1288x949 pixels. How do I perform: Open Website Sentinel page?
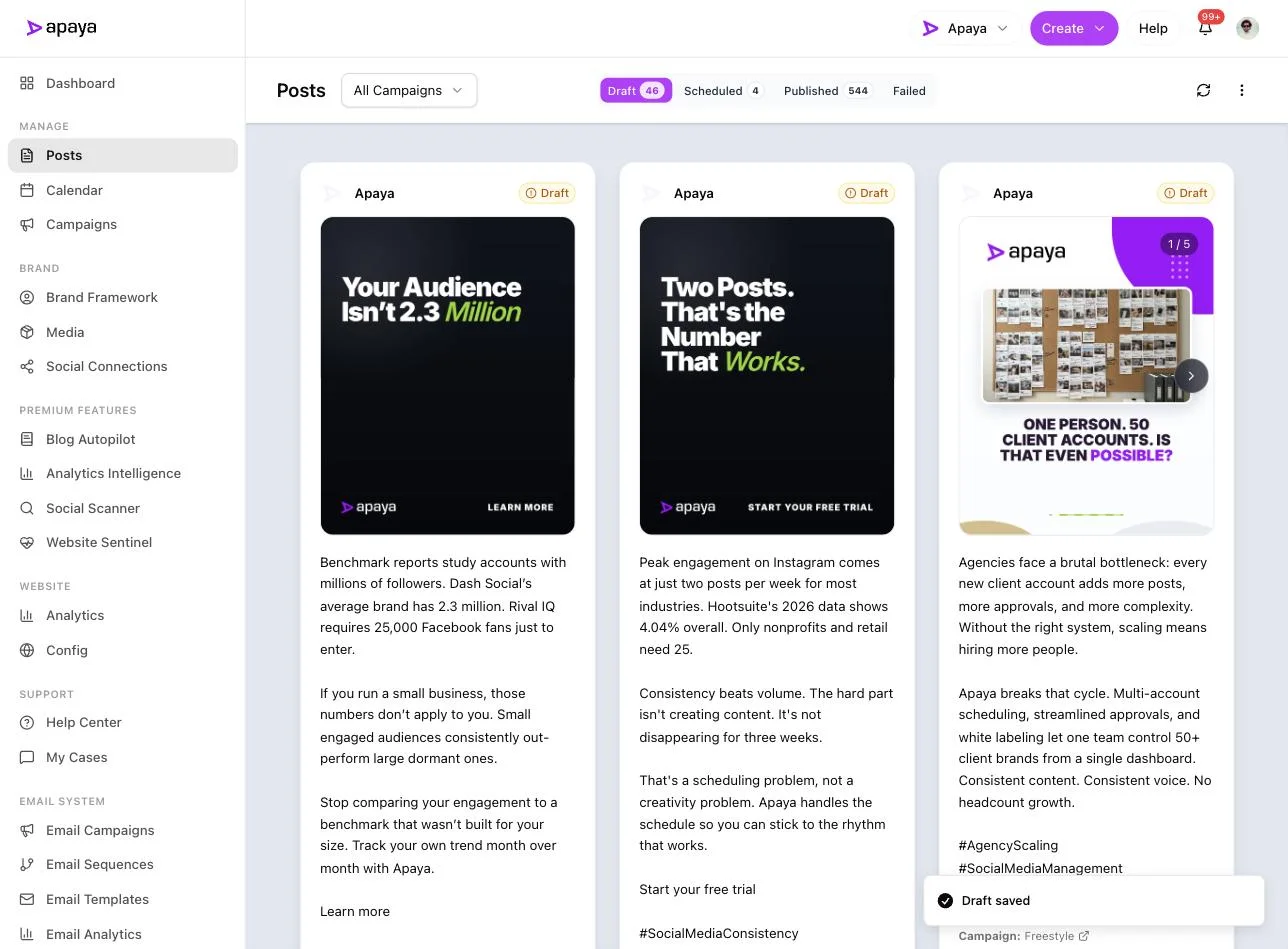[x=123, y=542]
